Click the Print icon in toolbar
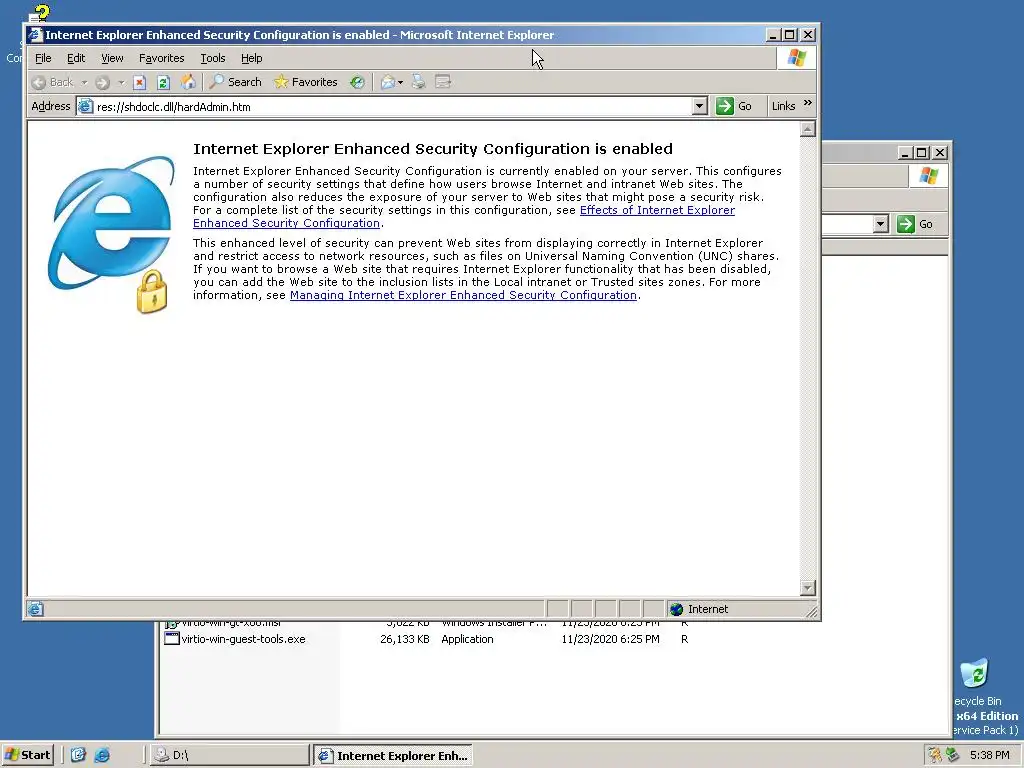The width and height of the screenshot is (1024, 768). (x=419, y=82)
